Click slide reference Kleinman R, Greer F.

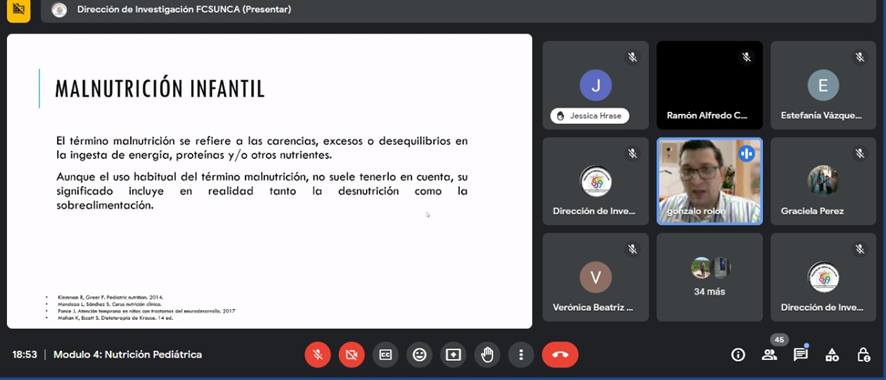pos(111,297)
